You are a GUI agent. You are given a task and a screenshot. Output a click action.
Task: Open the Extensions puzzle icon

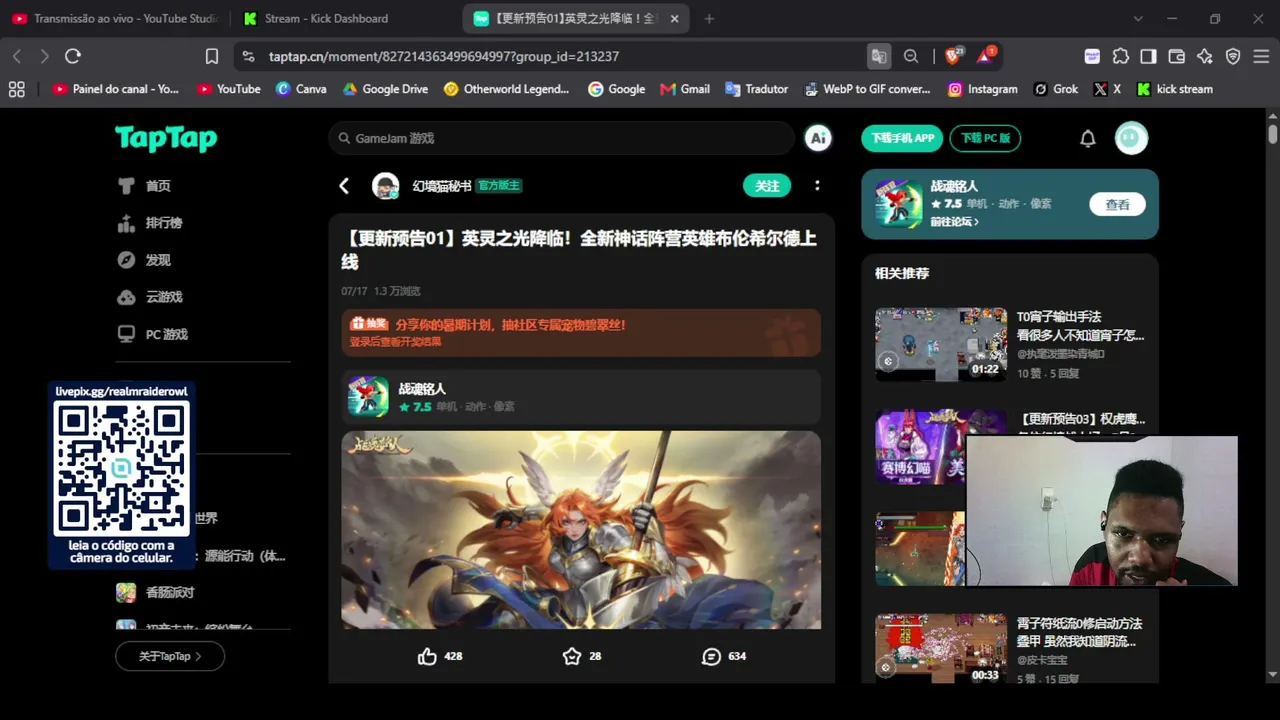pos(1121,56)
